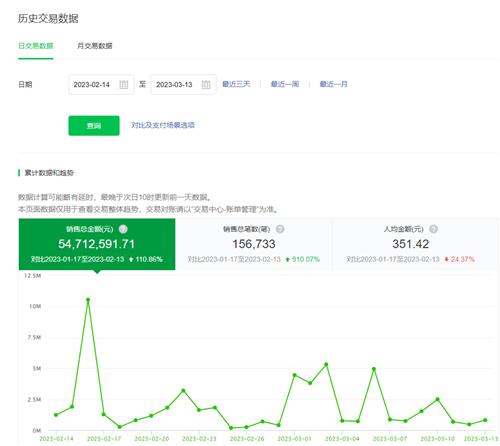Image resolution: width=500 pixels, height=446 pixels.
Task: Open 对比及支付场景选项 link
Action: click(163, 125)
